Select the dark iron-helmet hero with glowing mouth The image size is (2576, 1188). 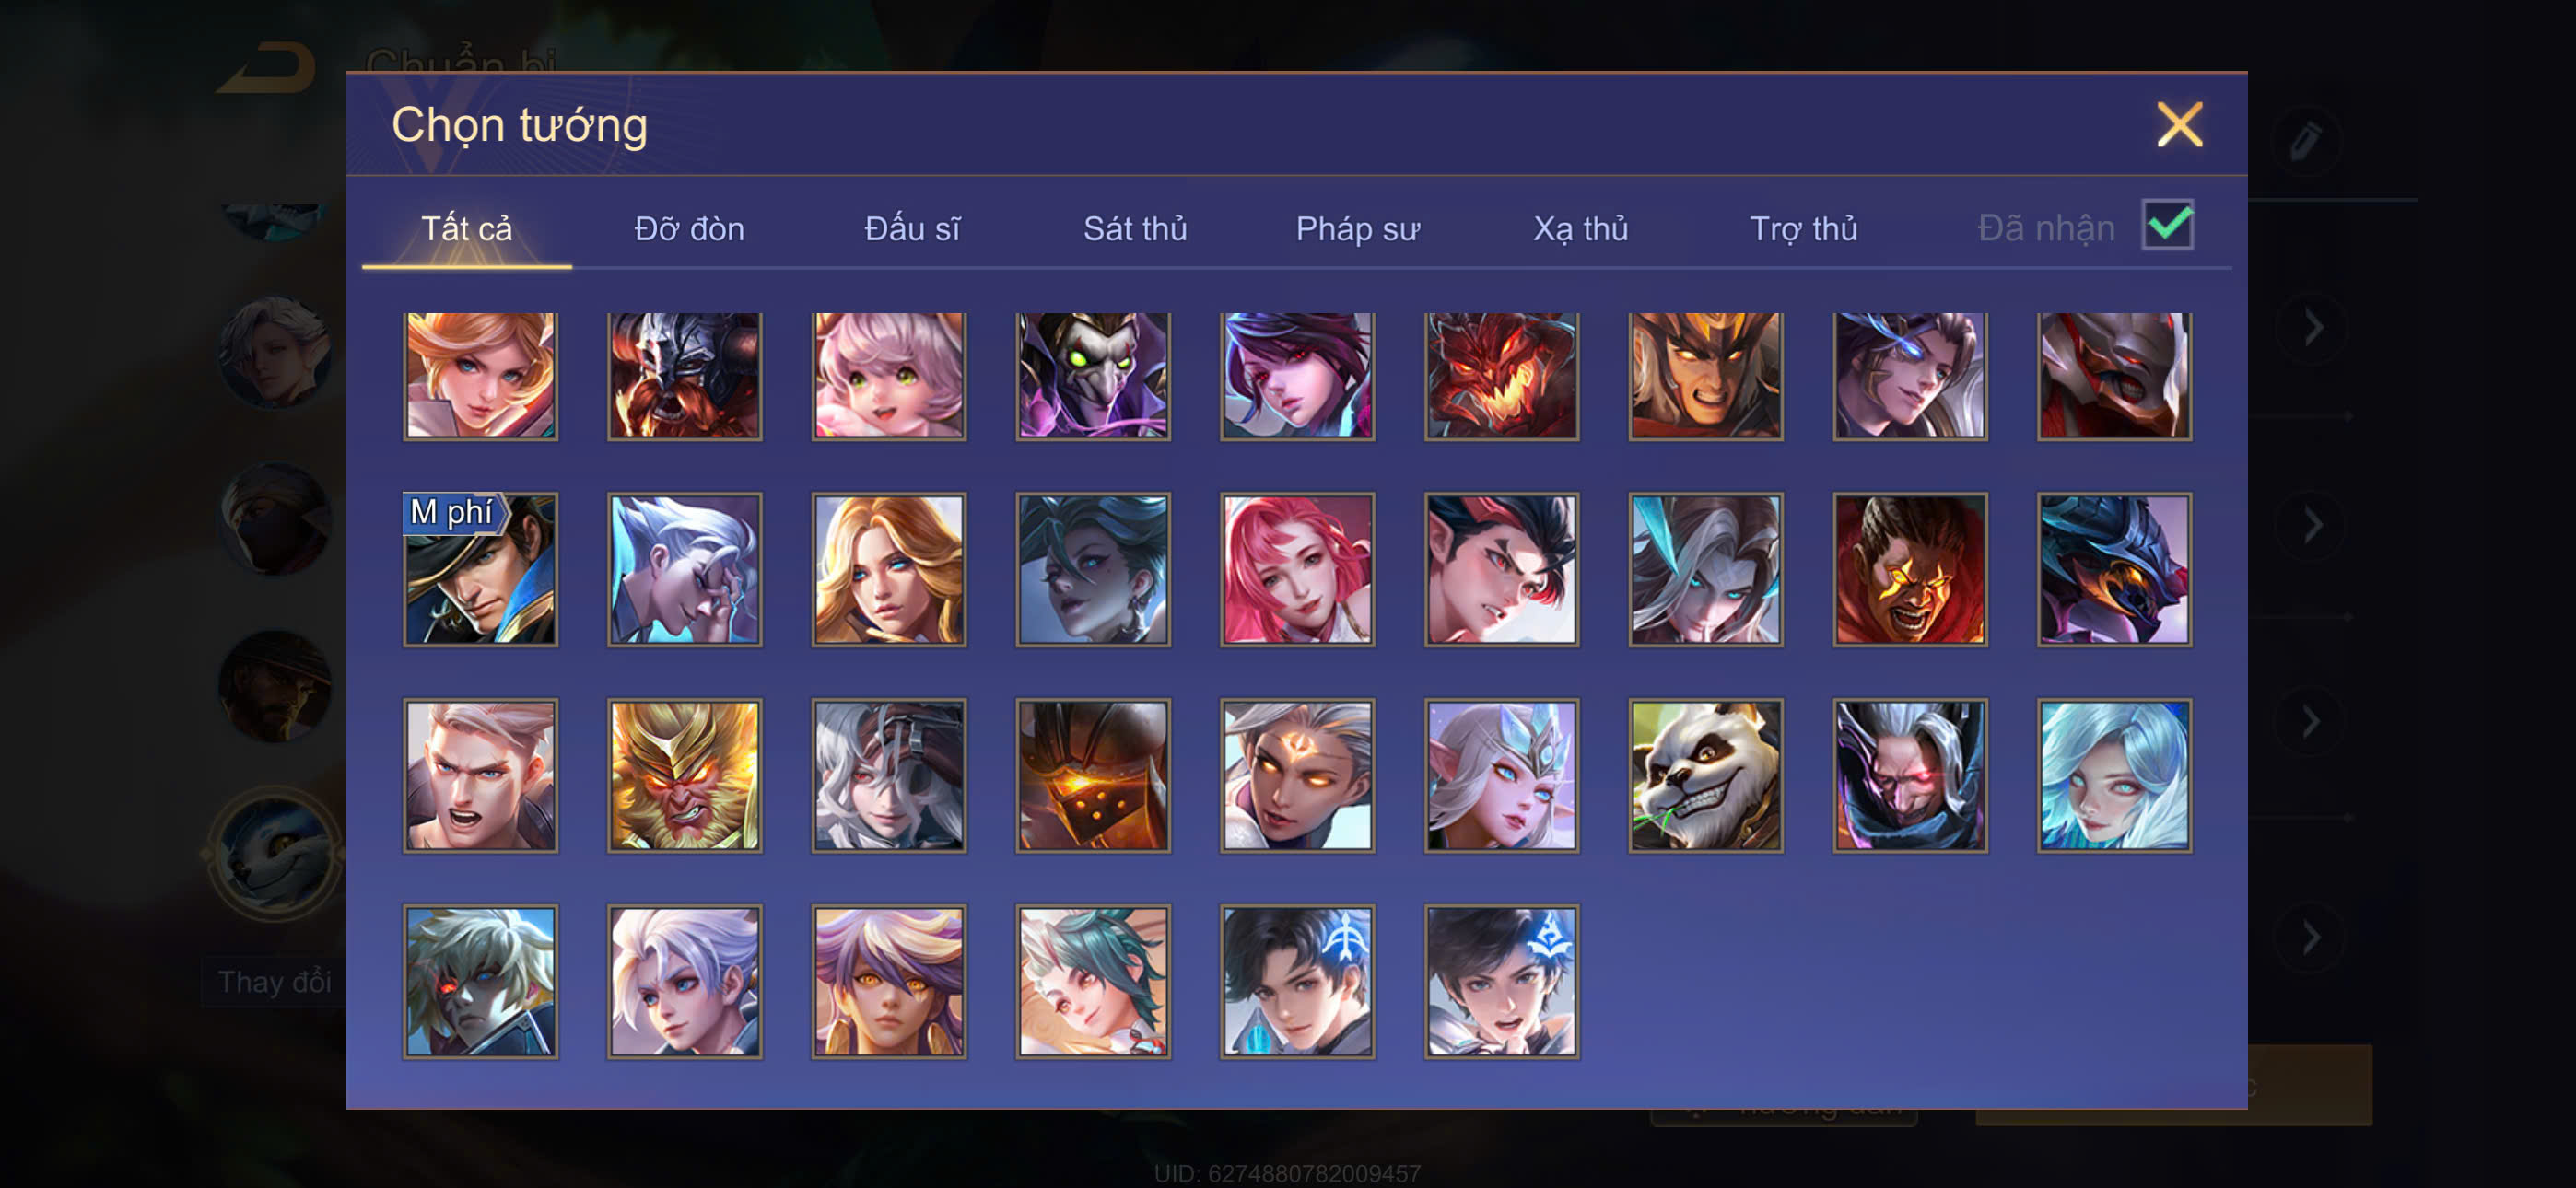1093,775
